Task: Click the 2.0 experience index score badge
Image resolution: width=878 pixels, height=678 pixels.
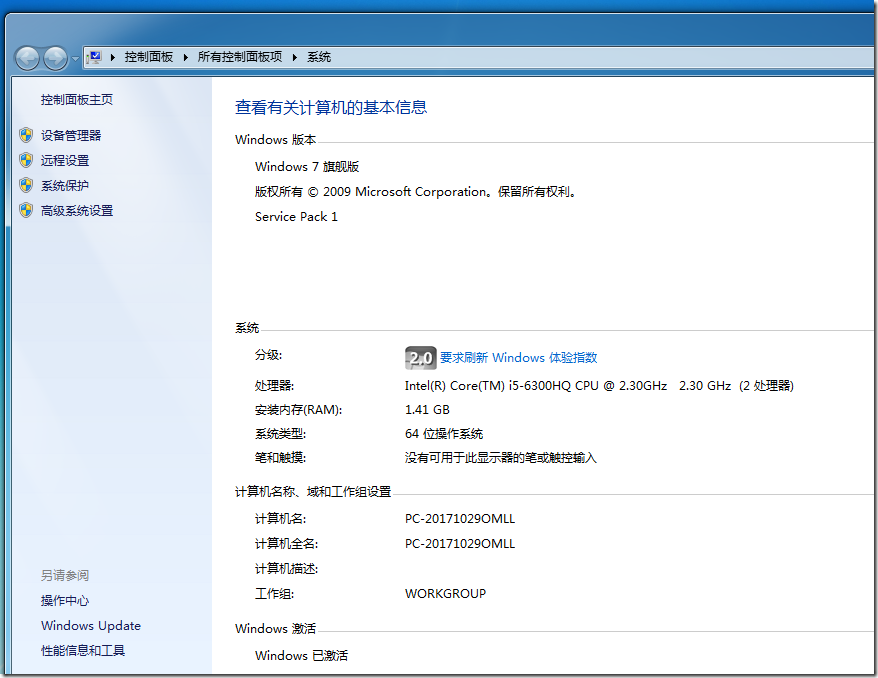Action: coord(420,358)
